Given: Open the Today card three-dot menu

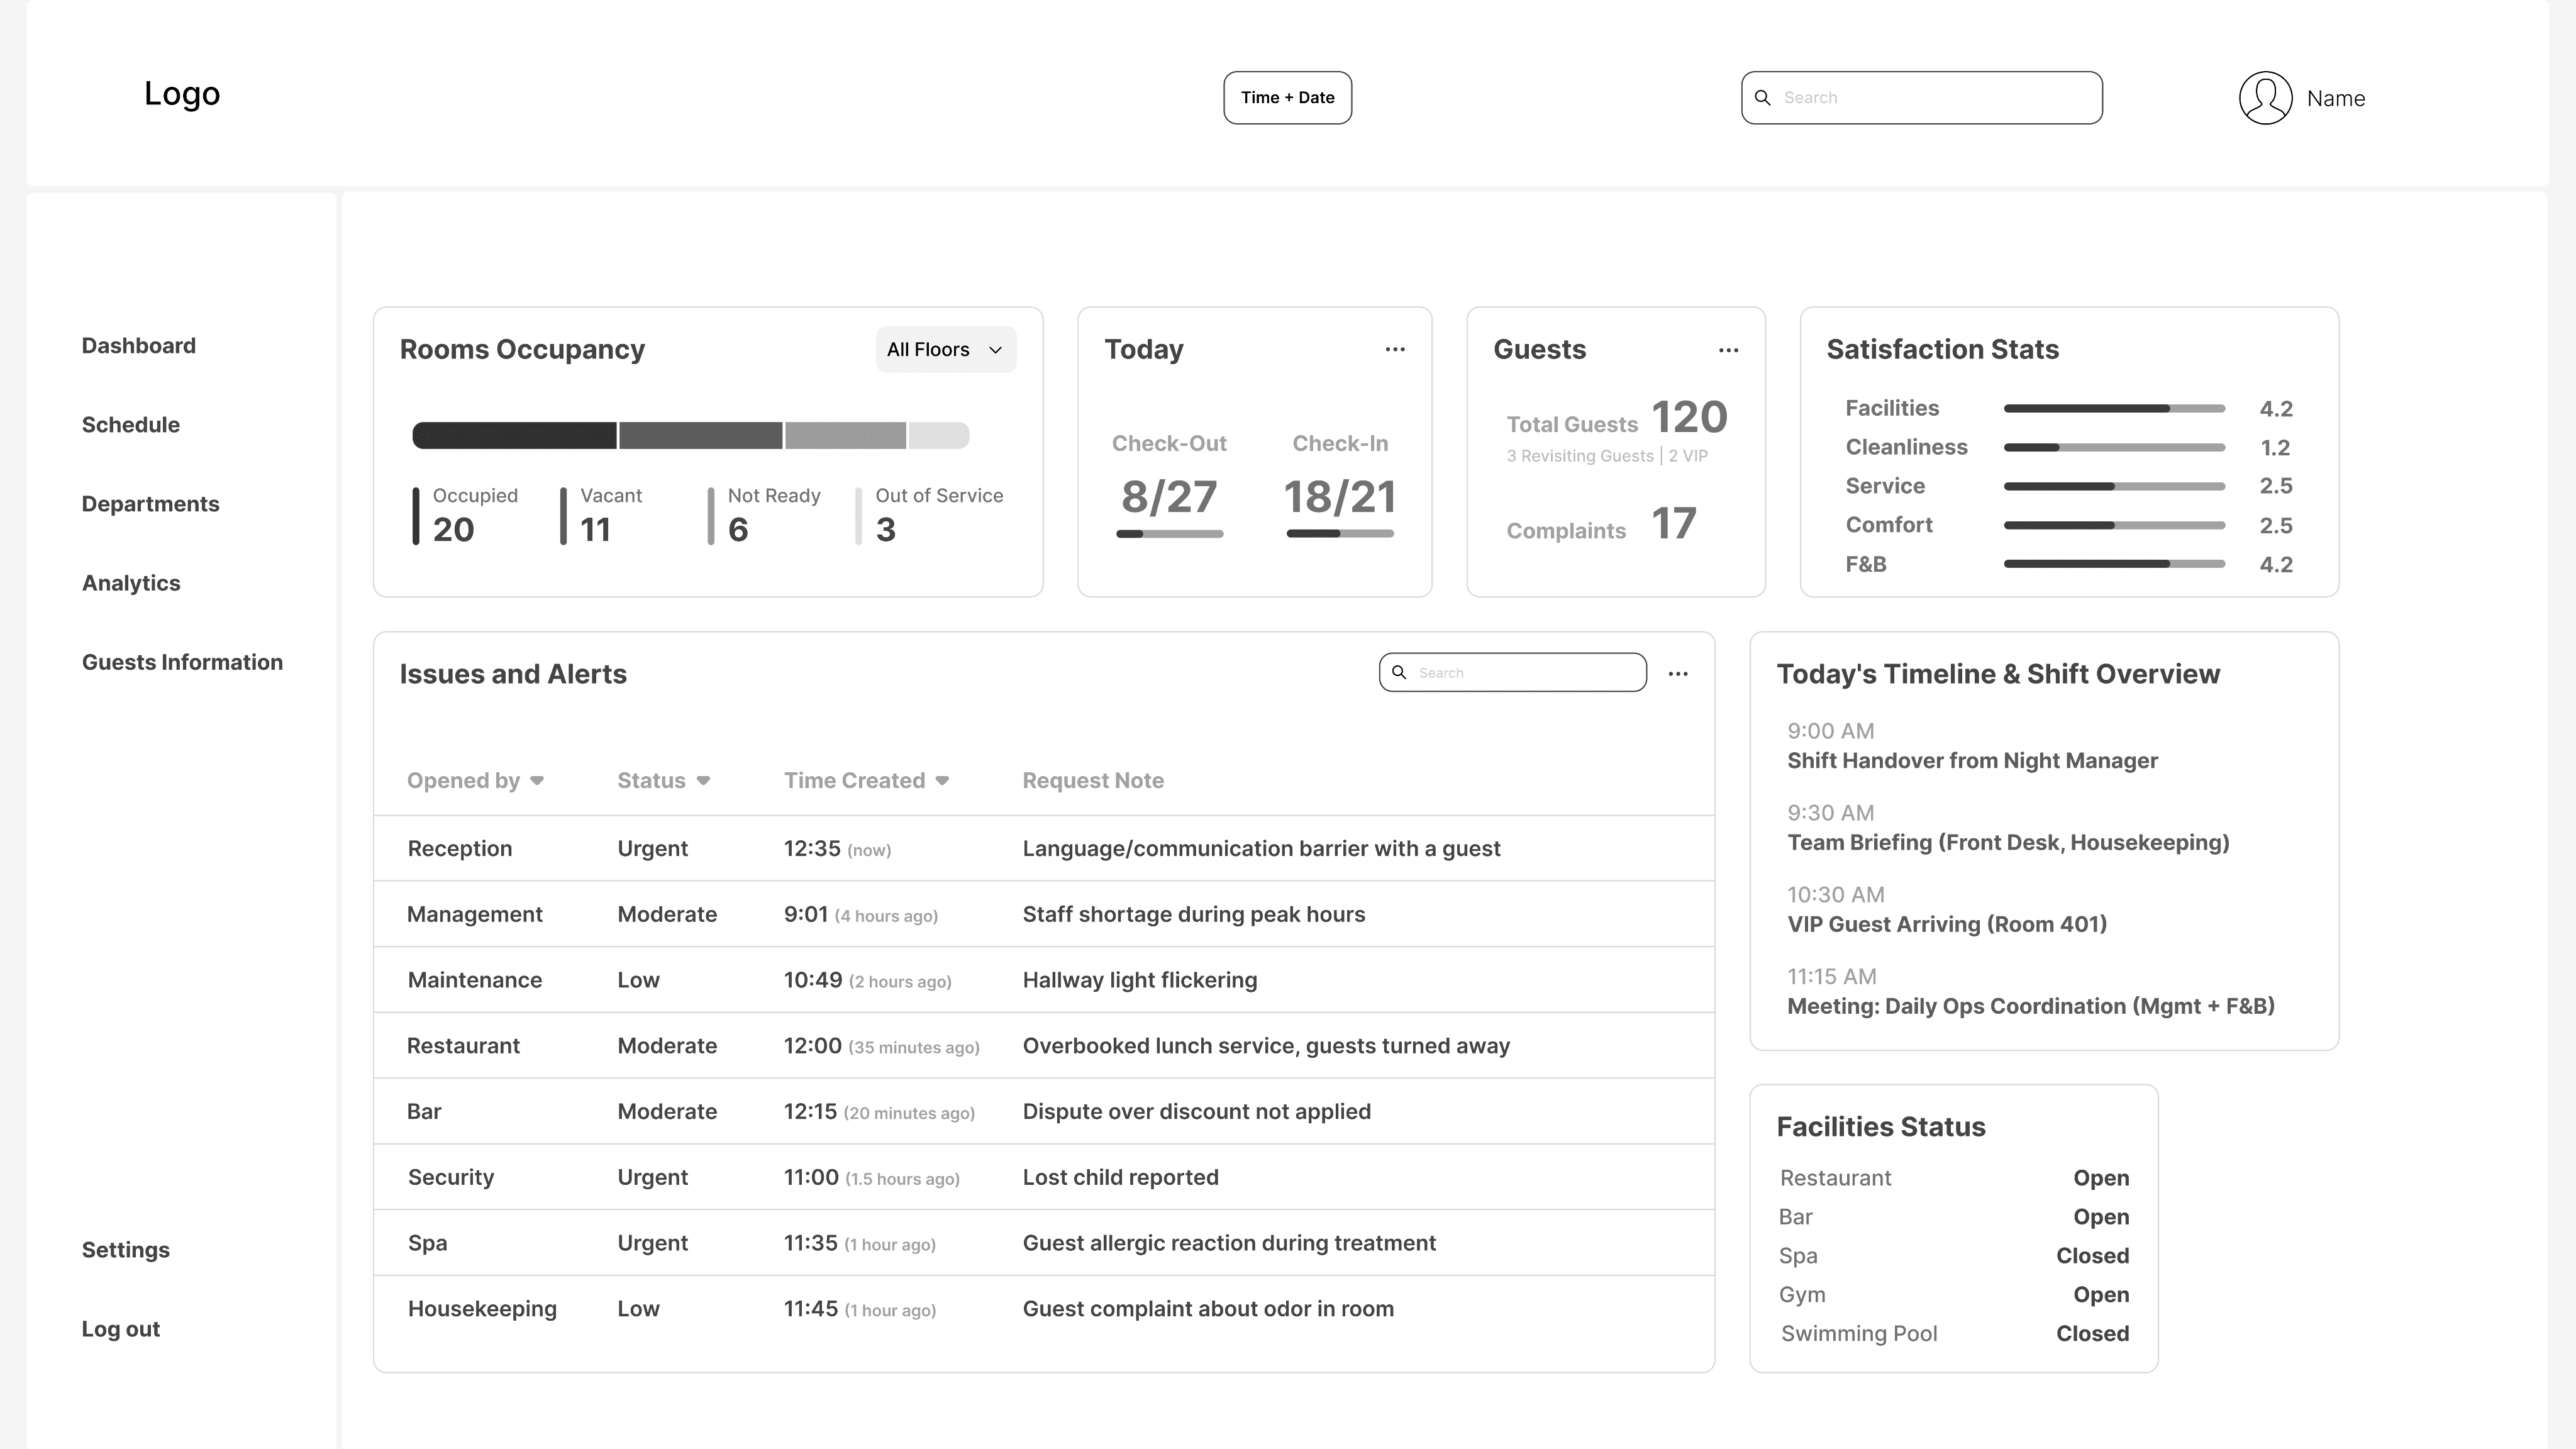Looking at the screenshot, I should point(1394,349).
